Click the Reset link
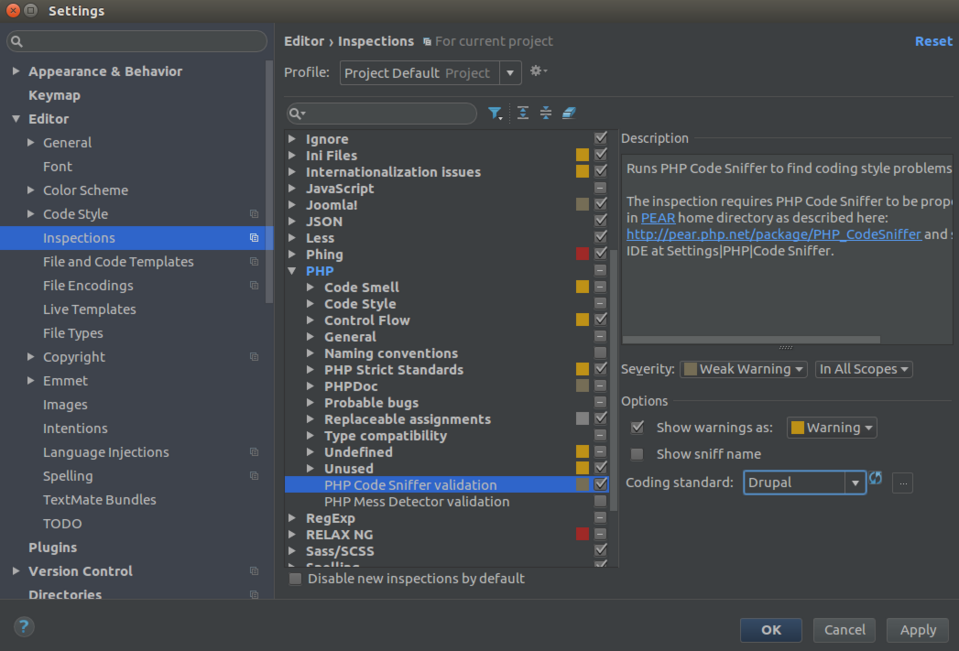 [933, 41]
